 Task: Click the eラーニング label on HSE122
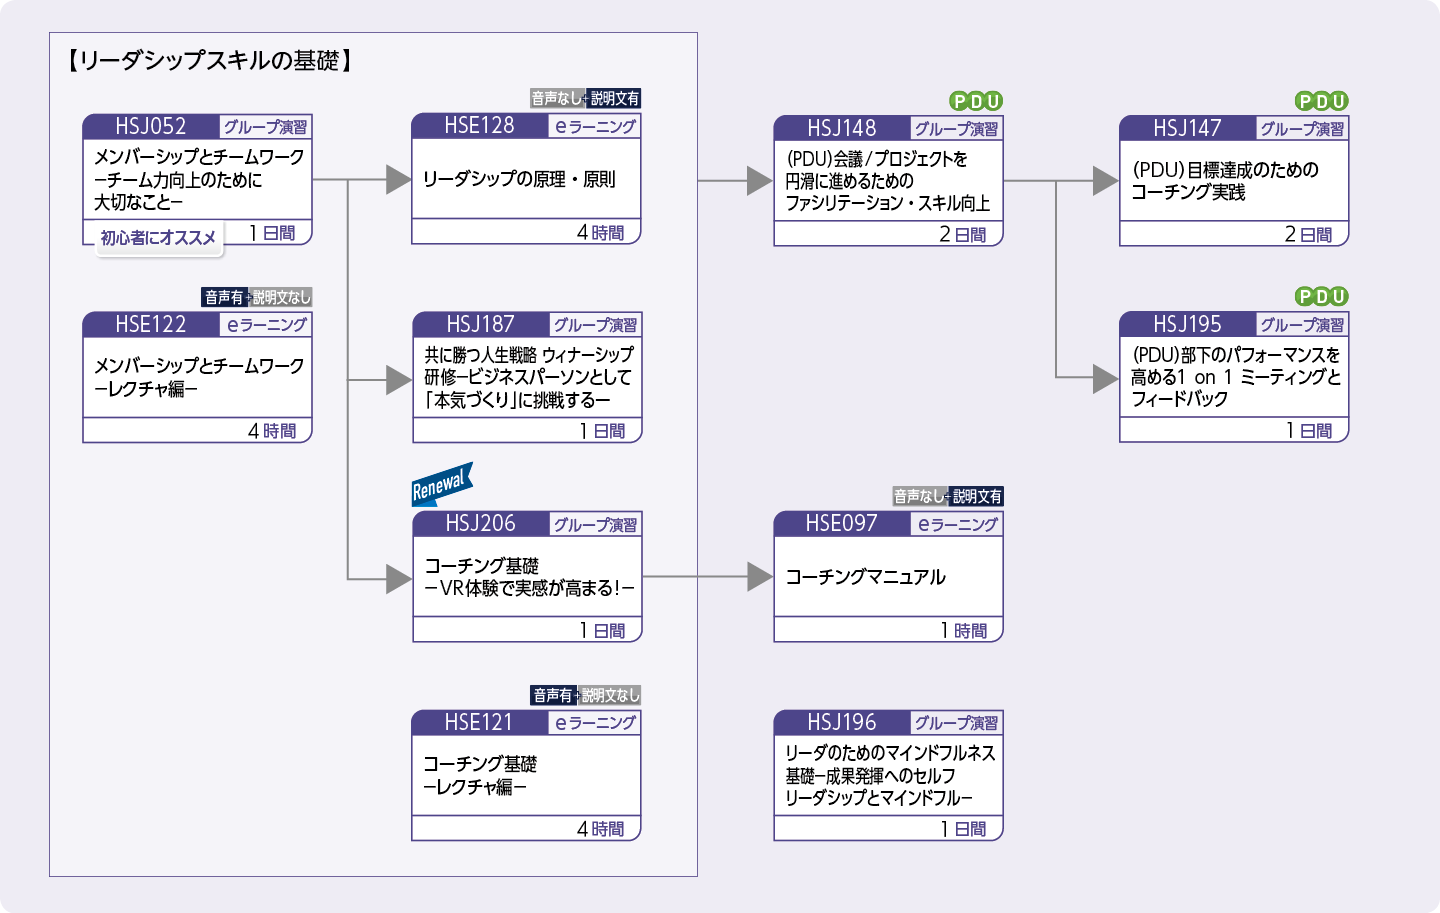266,324
